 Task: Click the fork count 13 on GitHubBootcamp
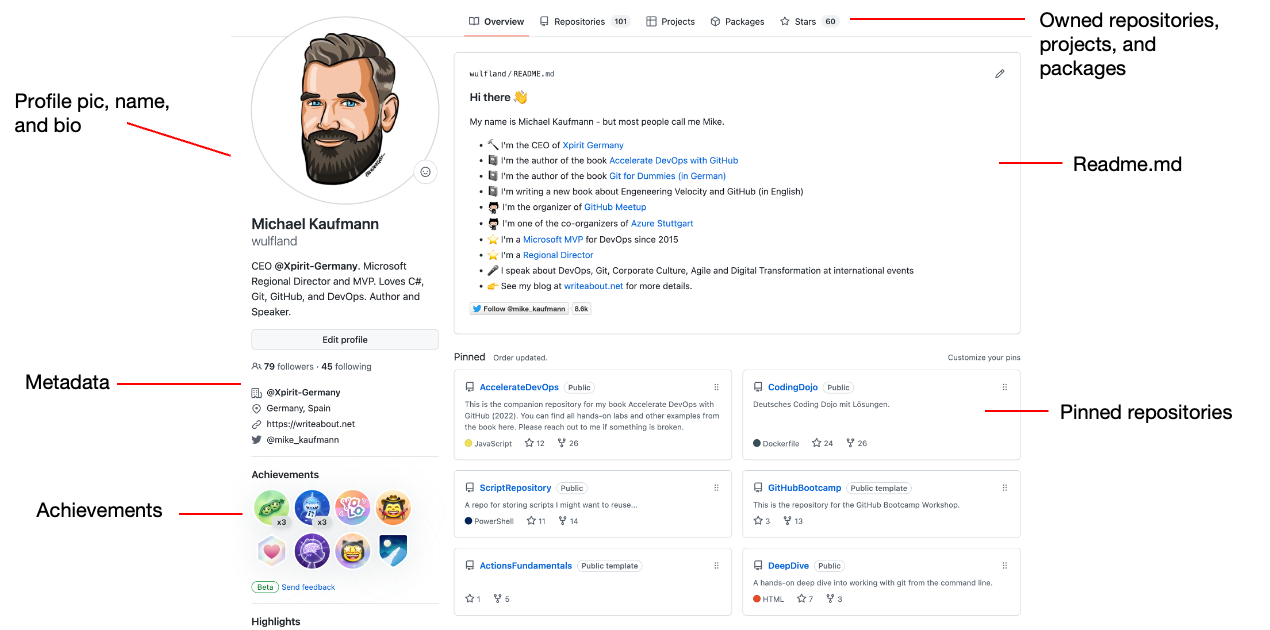point(794,521)
